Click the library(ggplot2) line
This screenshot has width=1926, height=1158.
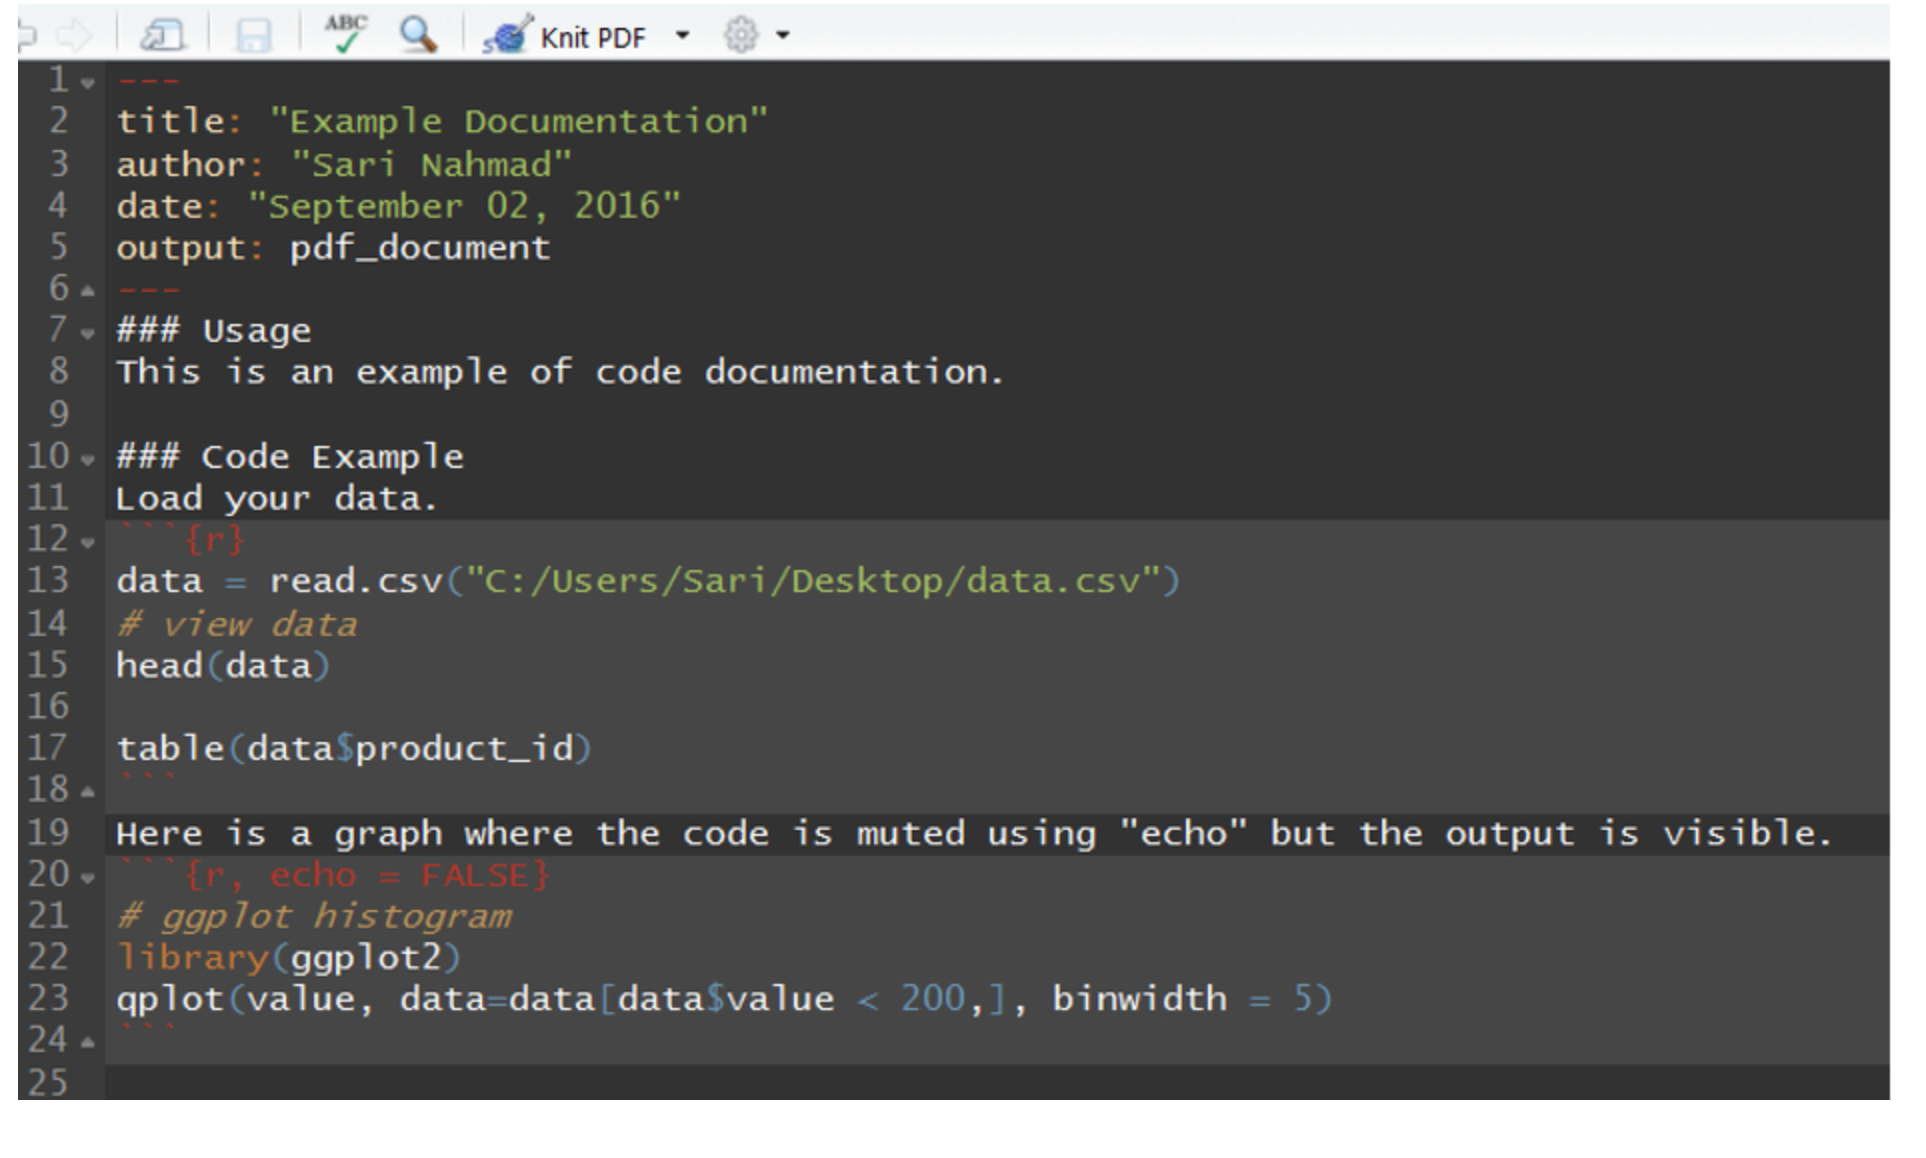tap(289, 958)
